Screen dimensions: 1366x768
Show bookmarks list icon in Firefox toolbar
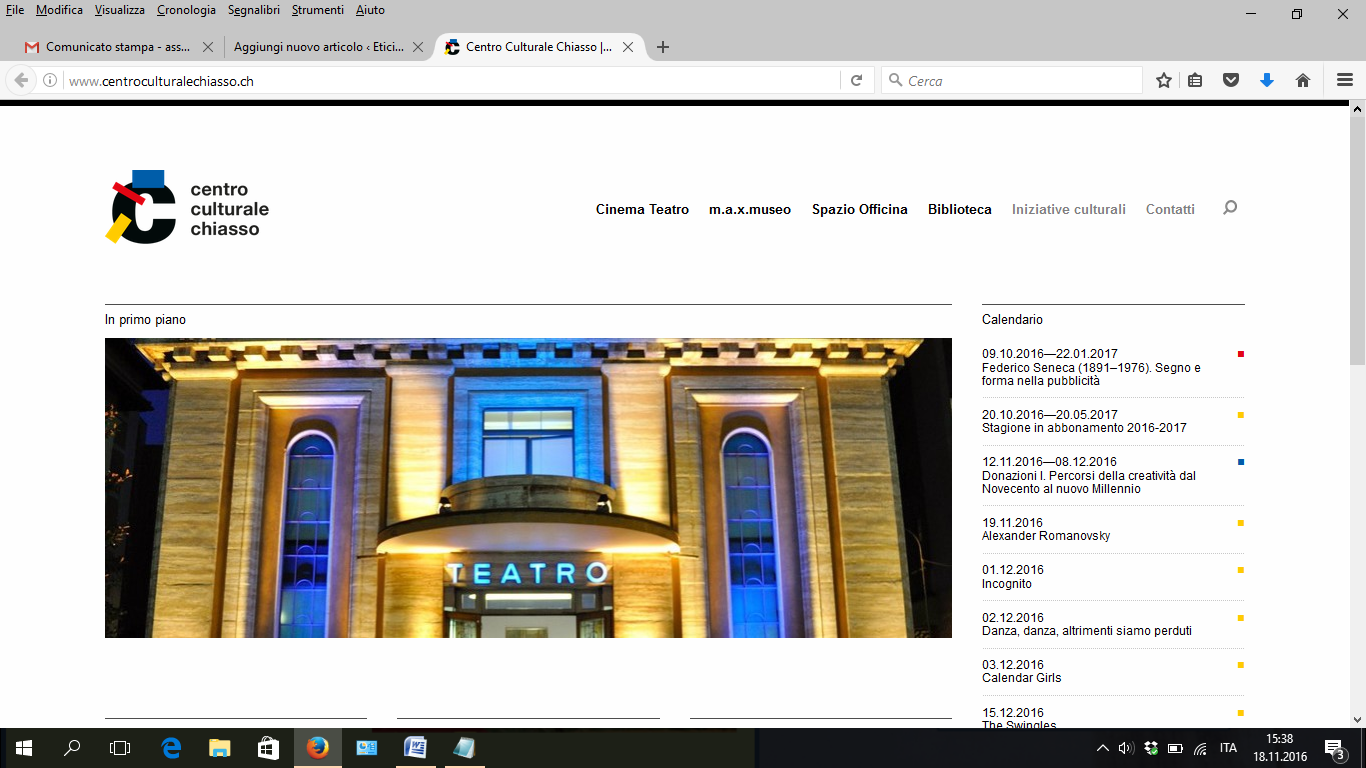click(1195, 81)
